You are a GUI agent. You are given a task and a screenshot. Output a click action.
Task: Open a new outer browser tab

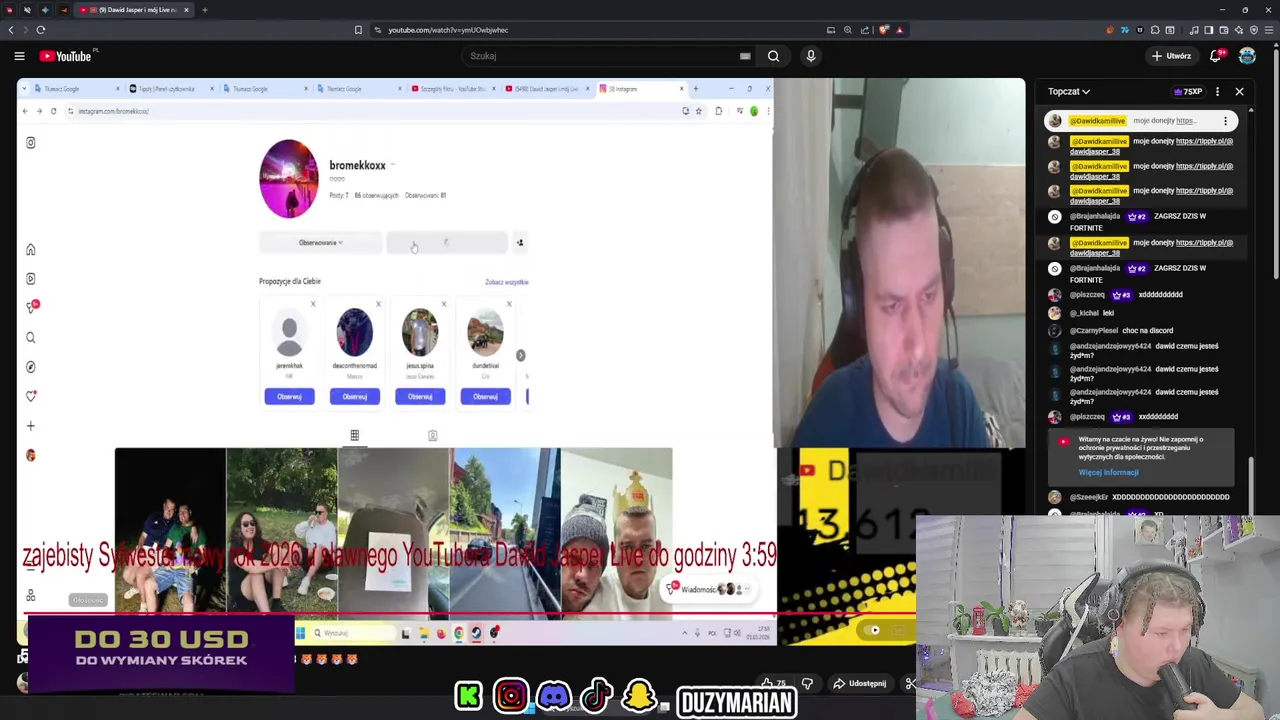click(x=204, y=10)
